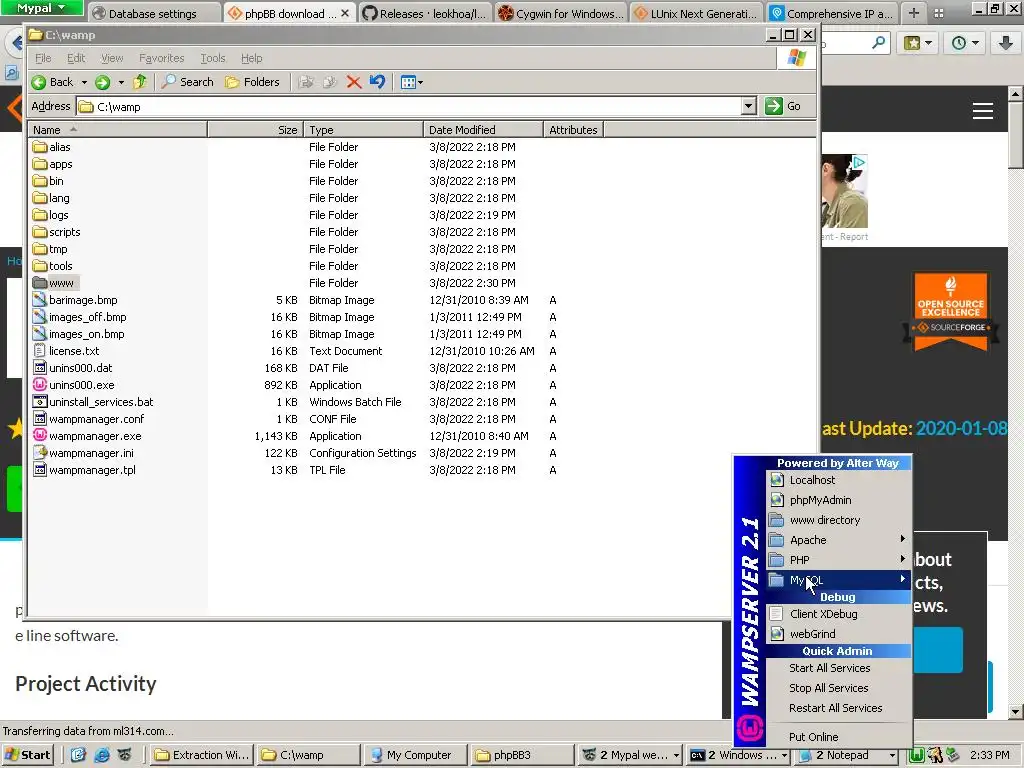Toggle the Folders pane button

tap(252, 82)
